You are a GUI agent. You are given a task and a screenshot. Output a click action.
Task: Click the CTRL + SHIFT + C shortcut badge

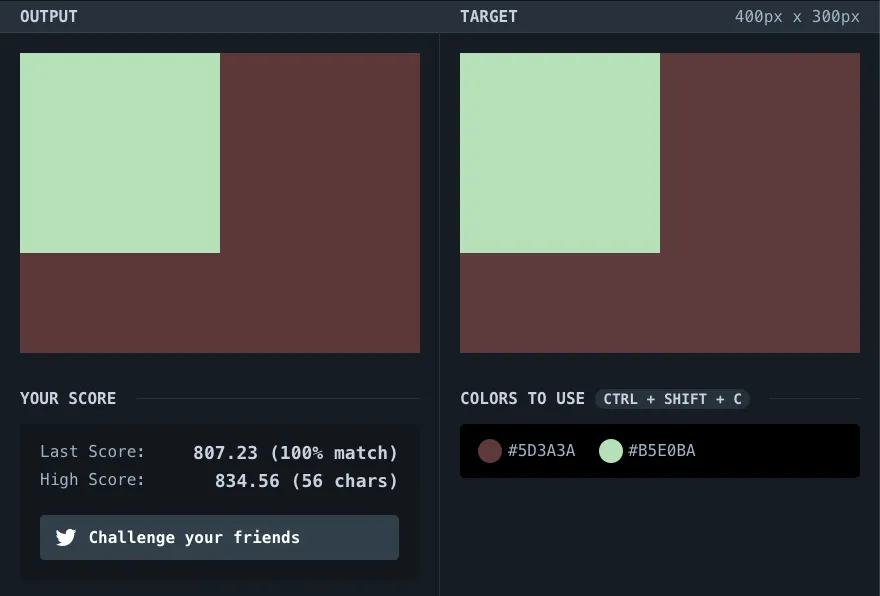point(672,399)
